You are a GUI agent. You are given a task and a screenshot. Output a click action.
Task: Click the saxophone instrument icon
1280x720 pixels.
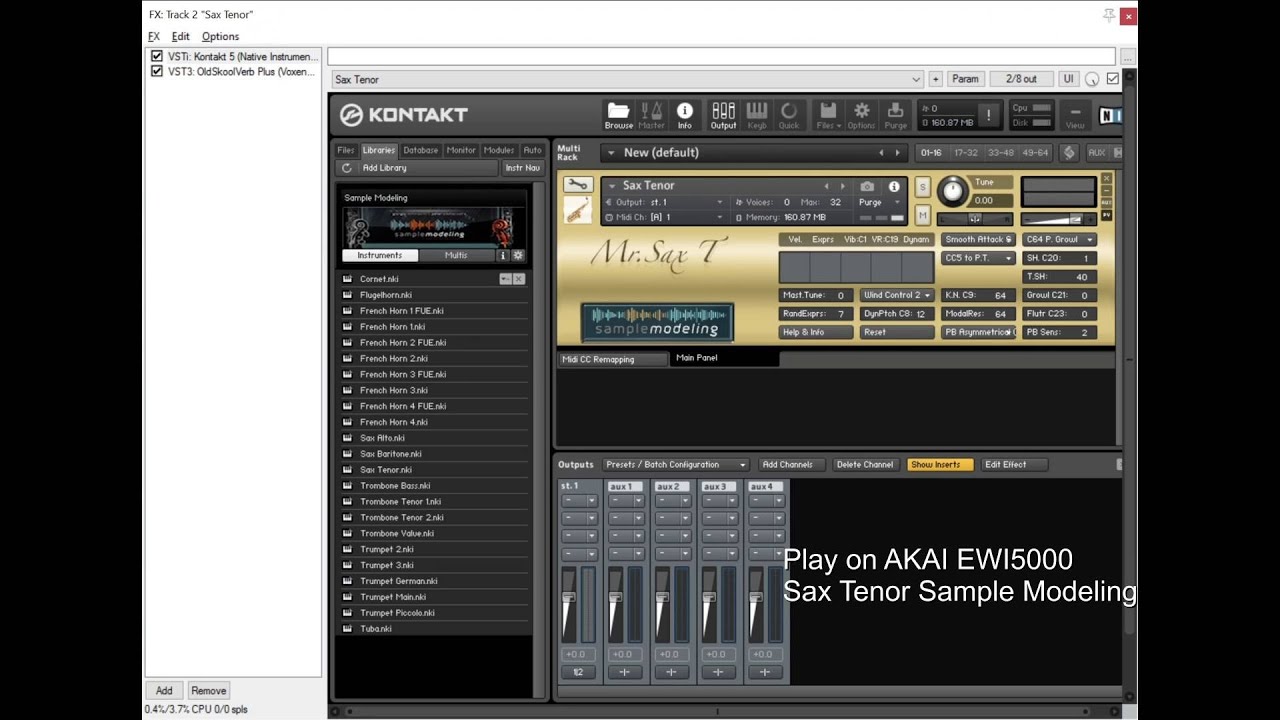[577, 210]
